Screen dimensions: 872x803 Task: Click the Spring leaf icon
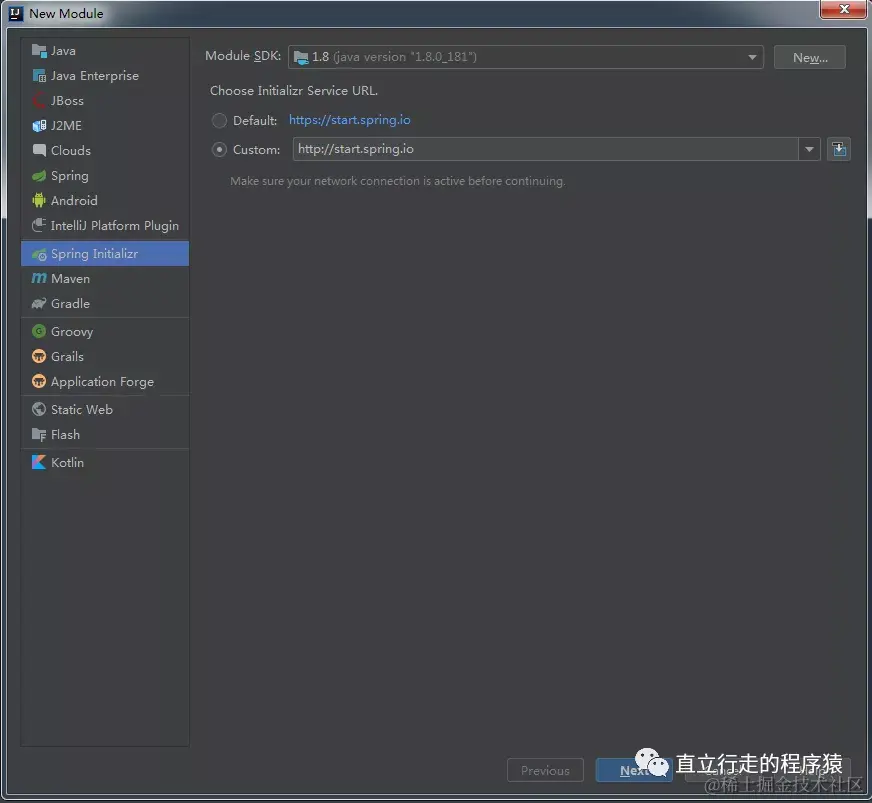point(39,176)
